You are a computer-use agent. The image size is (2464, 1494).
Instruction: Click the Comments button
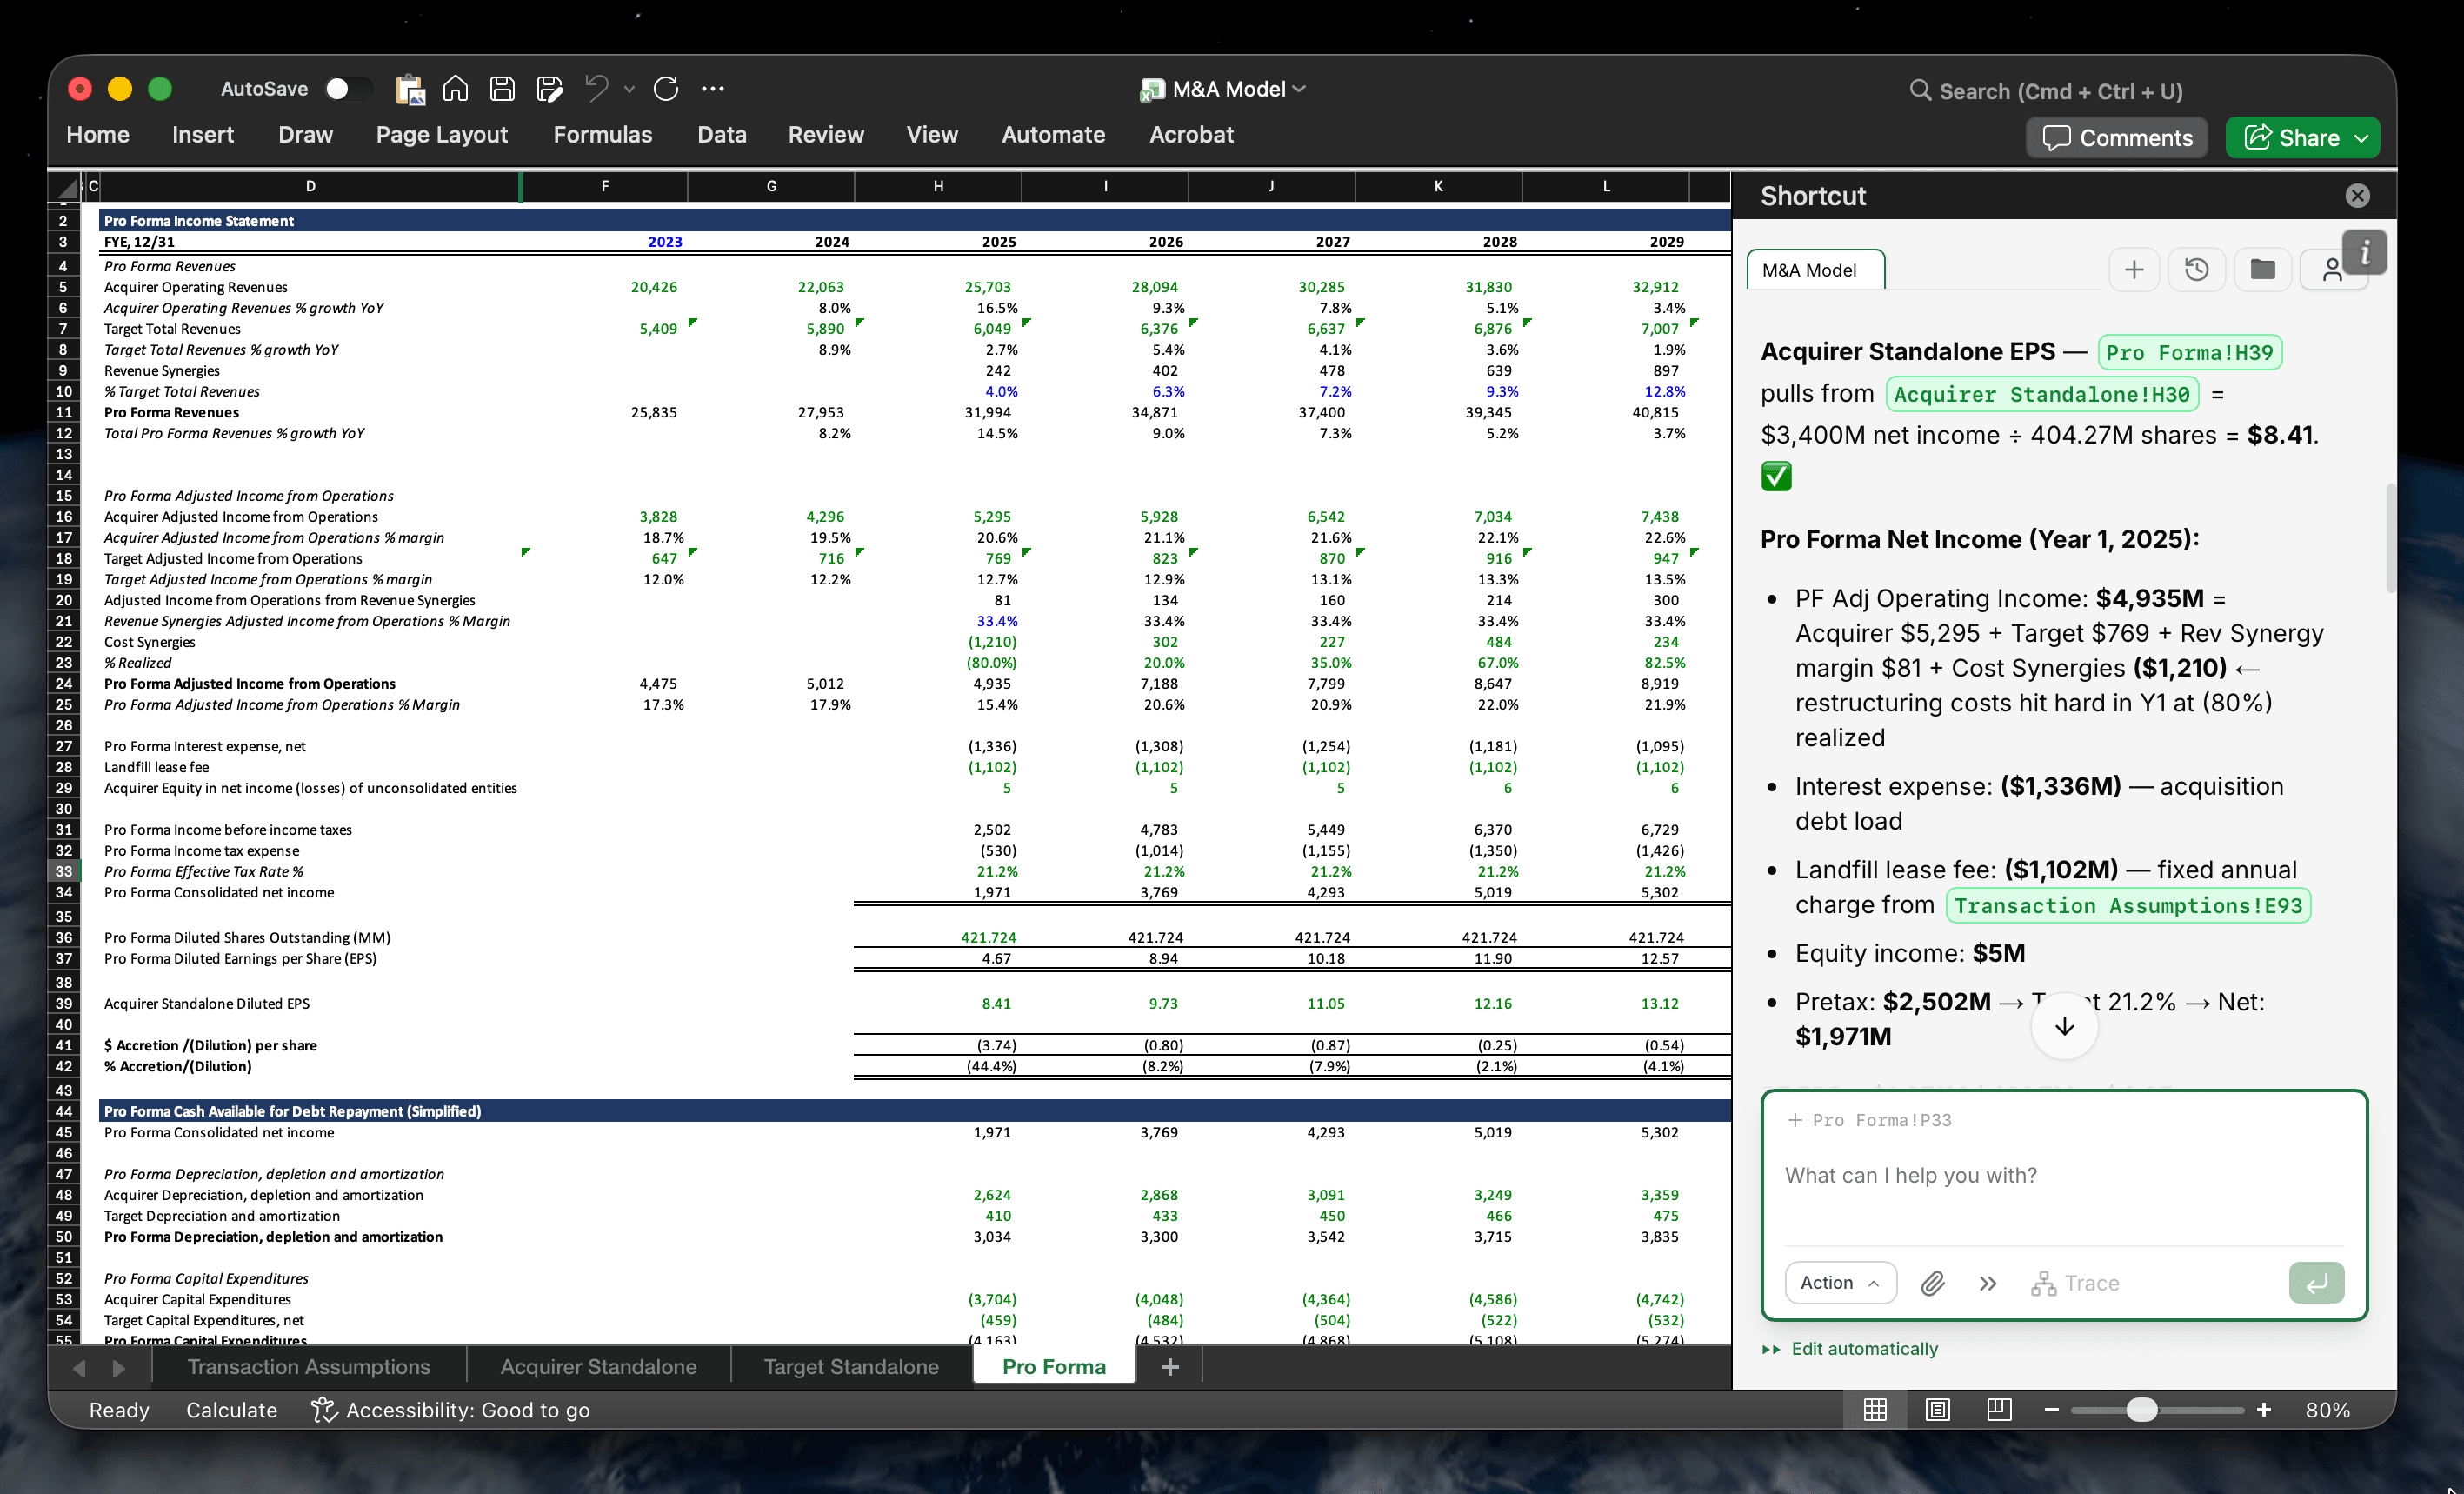coord(2117,138)
